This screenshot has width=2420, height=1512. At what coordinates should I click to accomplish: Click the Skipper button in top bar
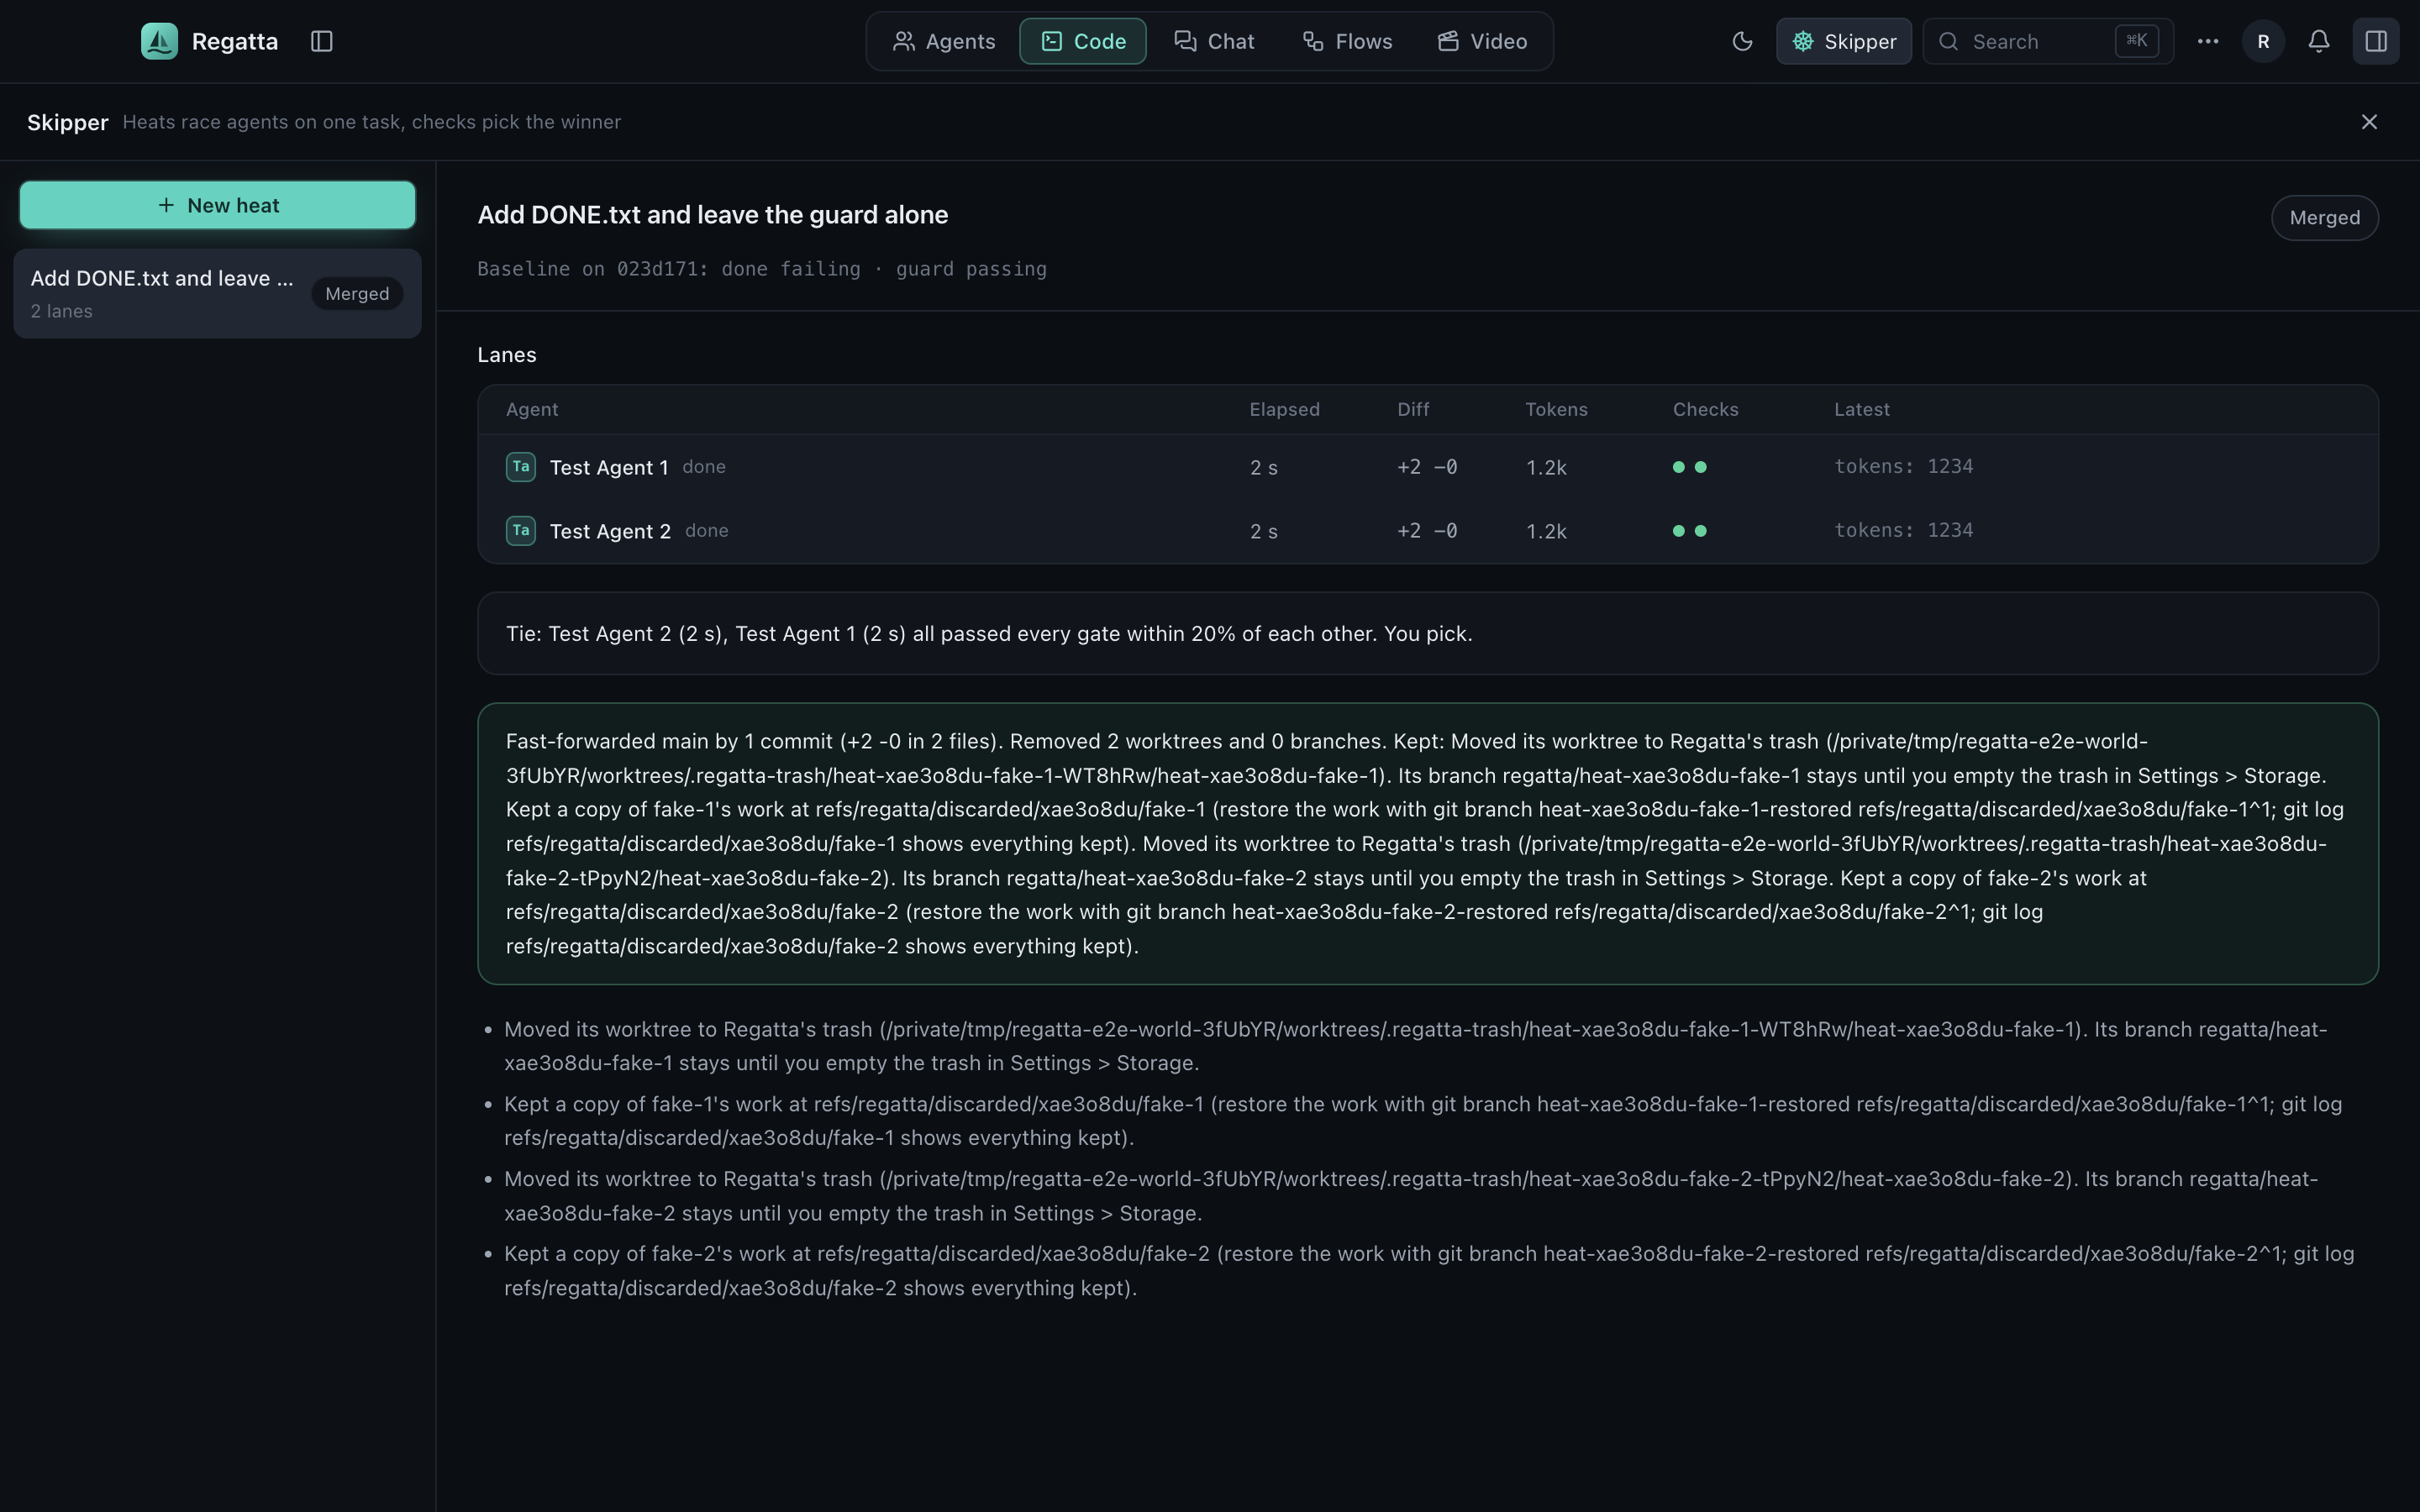(1843, 41)
